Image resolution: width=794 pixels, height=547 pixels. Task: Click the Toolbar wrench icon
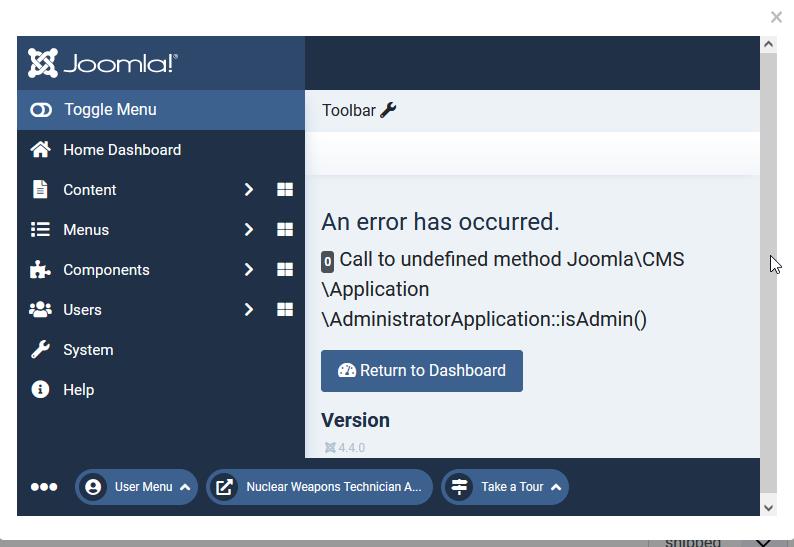tap(388, 110)
